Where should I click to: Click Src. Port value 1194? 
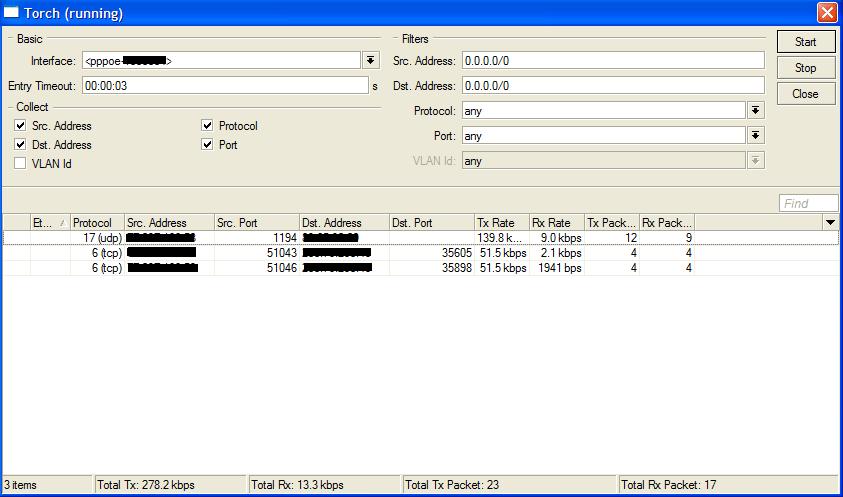click(x=284, y=238)
